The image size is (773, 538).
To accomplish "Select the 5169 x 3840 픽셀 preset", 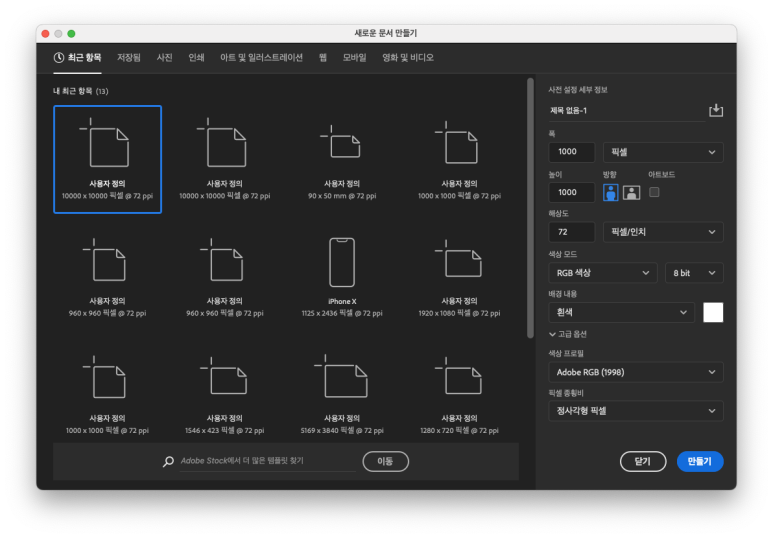I will pyautogui.click(x=342, y=395).
